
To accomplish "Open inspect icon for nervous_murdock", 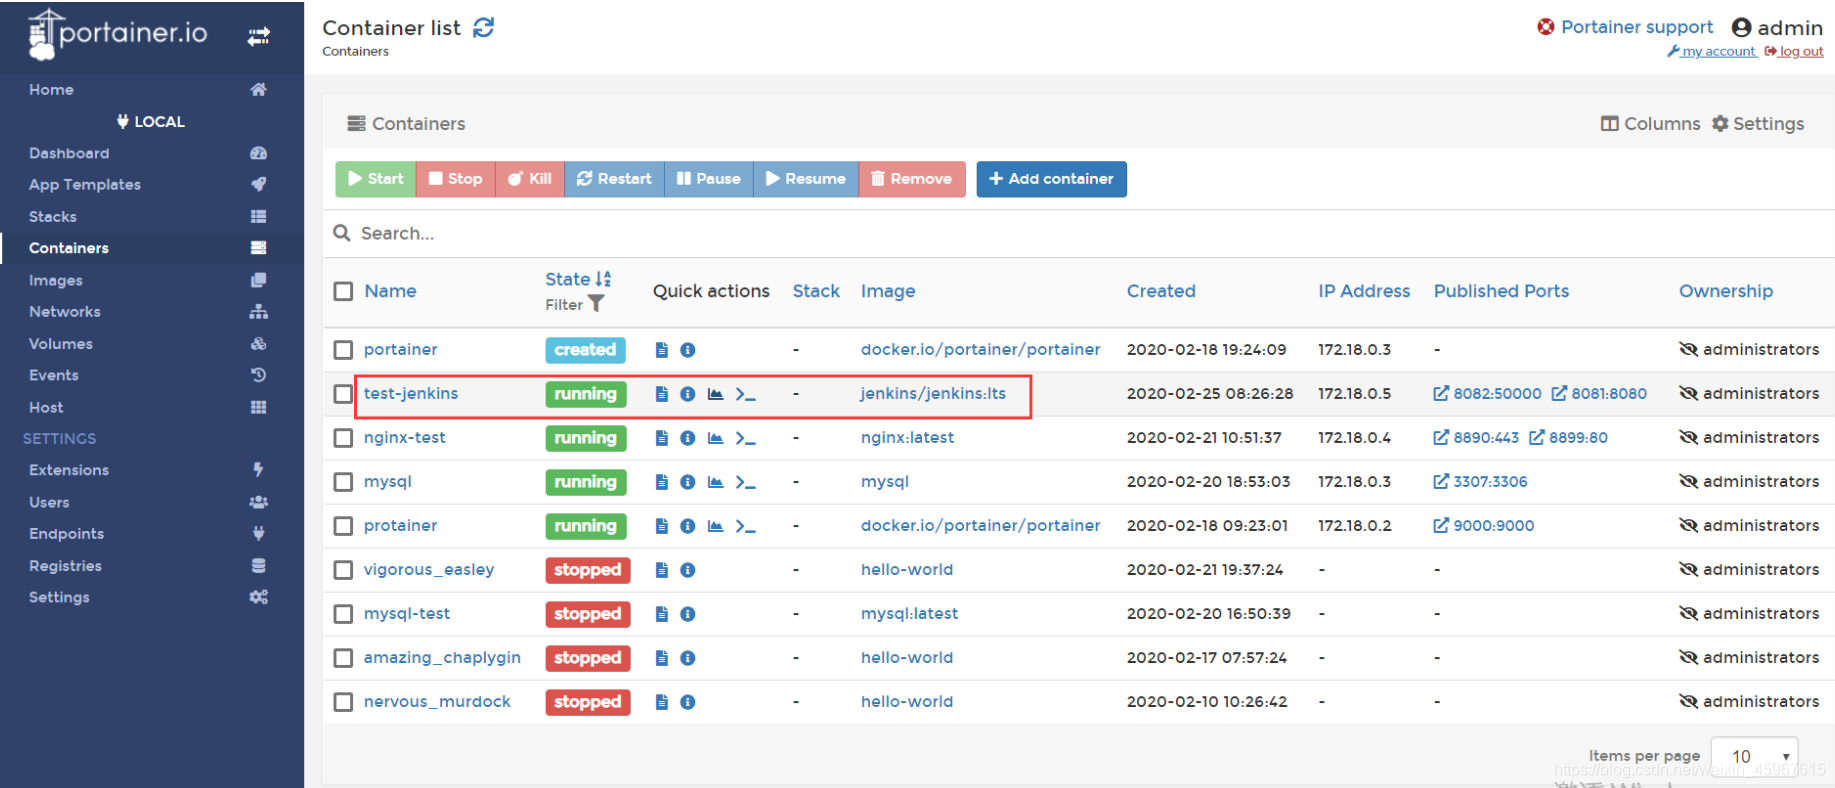I will pyautogui.click(x=688, y=702).
